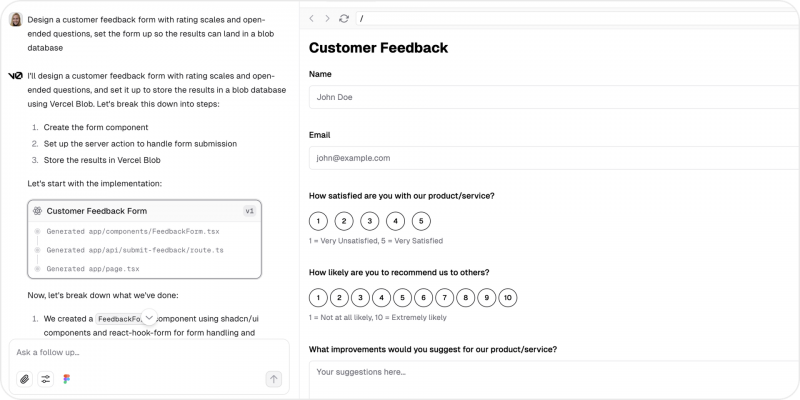Click the browser forward arrow icon
The width and height of the screenshot is (800, 400).
tap(327, 18)
